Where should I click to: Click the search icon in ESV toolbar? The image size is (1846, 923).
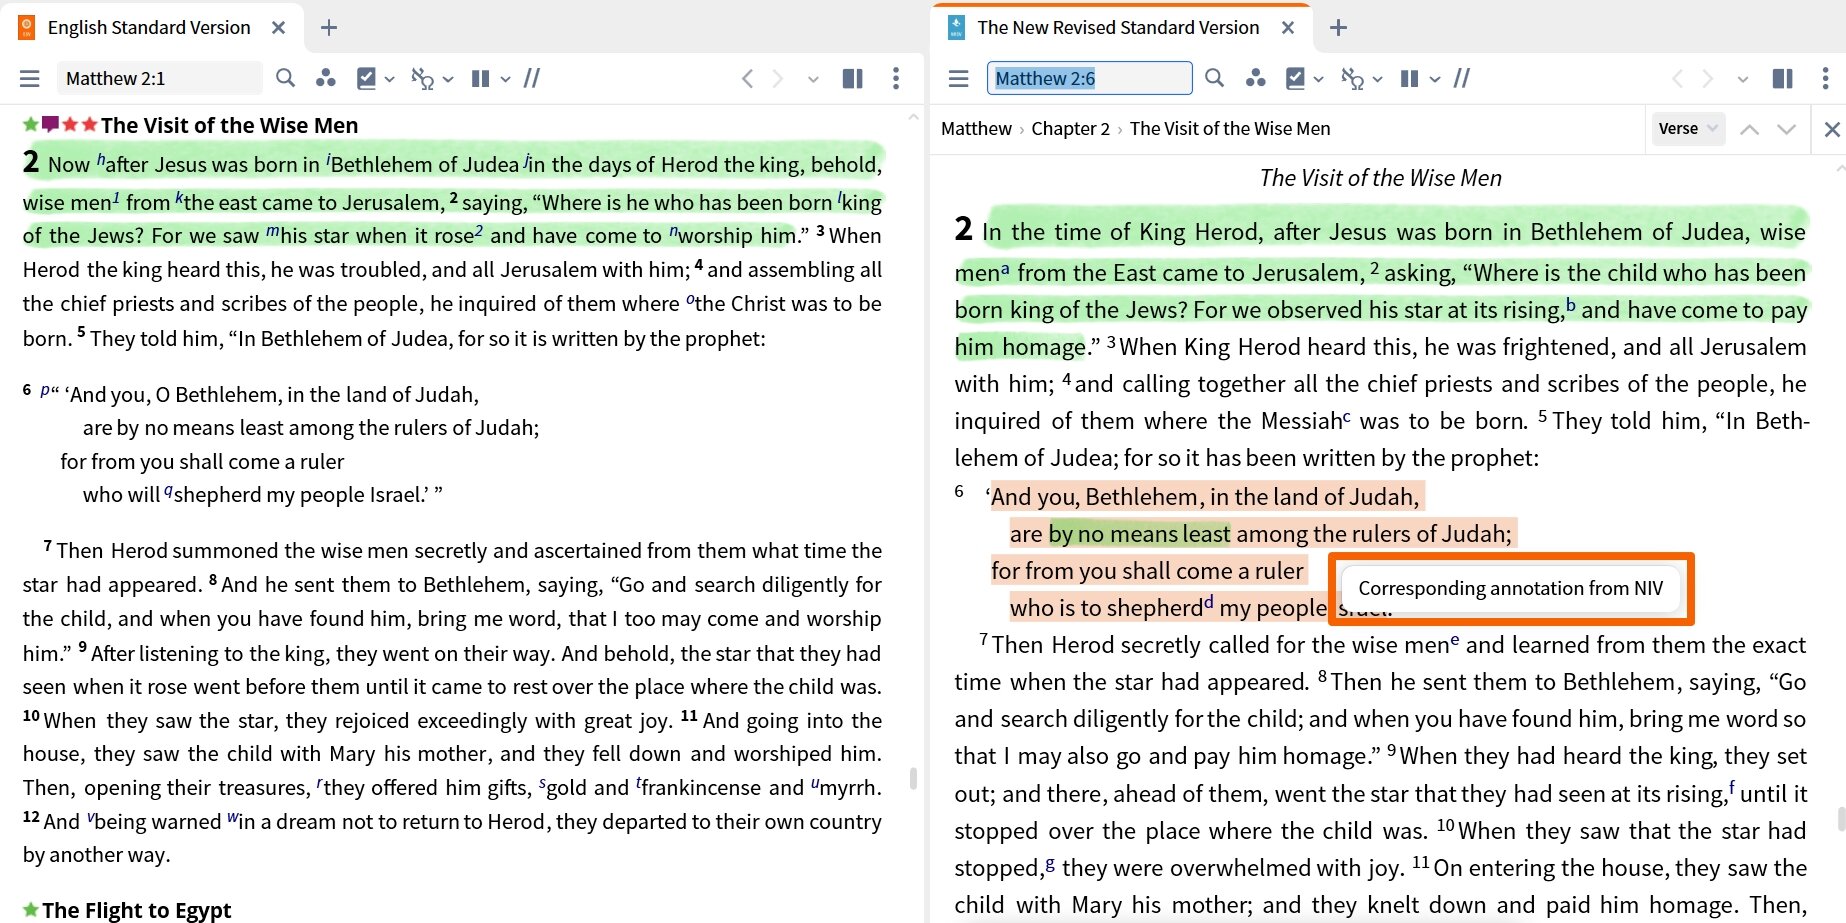286,78
